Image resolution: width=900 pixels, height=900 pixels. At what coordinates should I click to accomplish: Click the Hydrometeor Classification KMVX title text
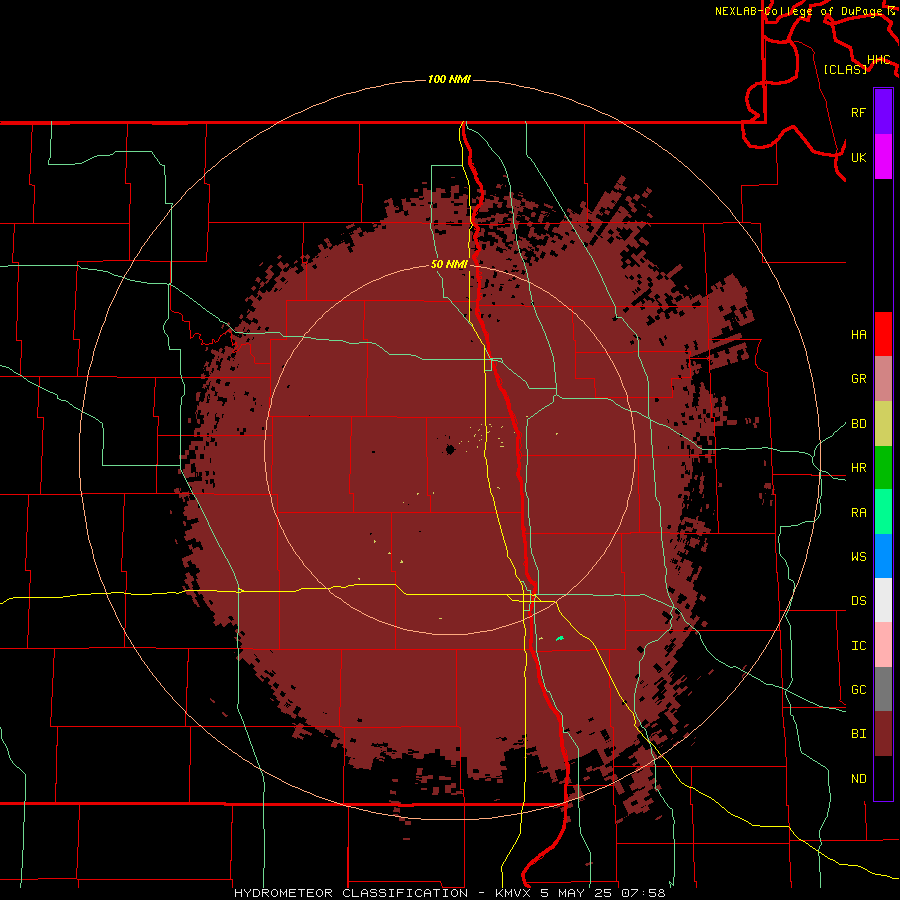point(449,893)
